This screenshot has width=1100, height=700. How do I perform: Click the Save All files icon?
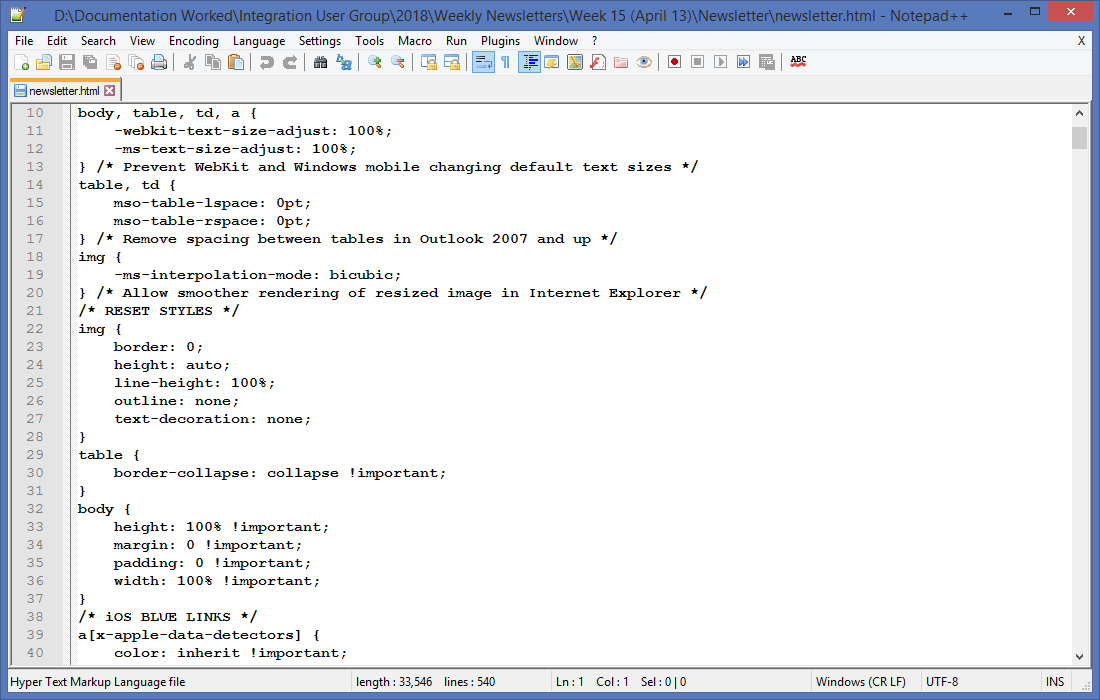[x=87, y=61]
